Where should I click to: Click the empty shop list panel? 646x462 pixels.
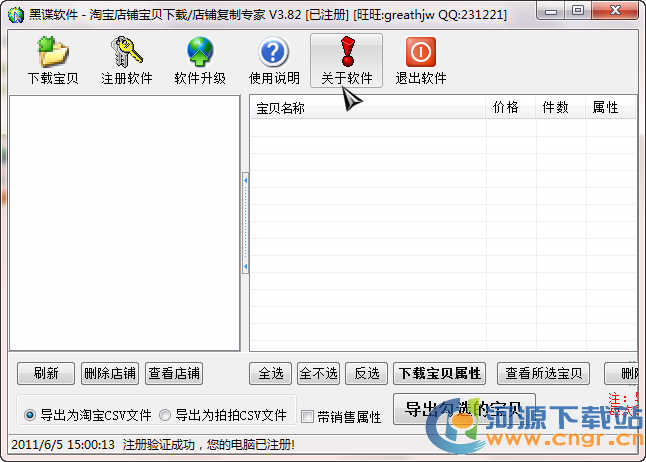[x=124, y=223]
